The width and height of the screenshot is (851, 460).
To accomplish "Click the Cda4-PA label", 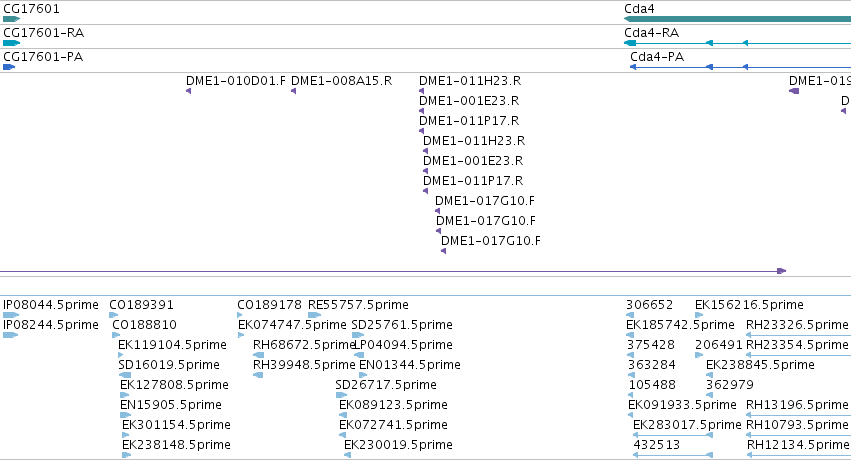I will (657, 57).
